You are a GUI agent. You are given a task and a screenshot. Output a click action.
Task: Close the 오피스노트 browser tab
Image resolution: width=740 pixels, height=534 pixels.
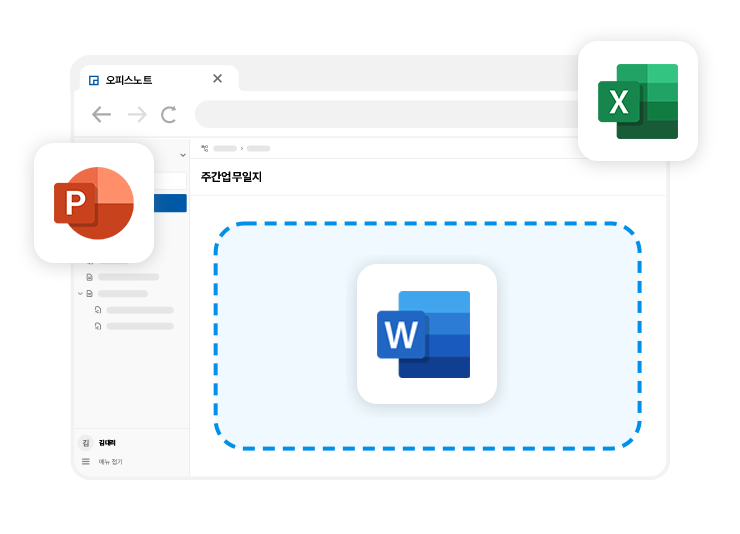tap(217, 78)
